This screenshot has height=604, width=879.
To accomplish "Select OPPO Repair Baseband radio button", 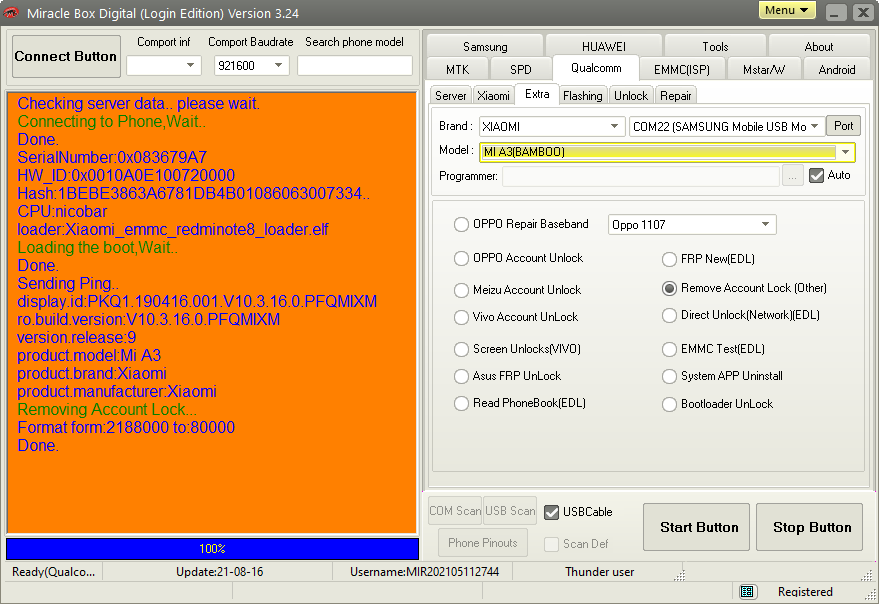I will tap(461, 224).
